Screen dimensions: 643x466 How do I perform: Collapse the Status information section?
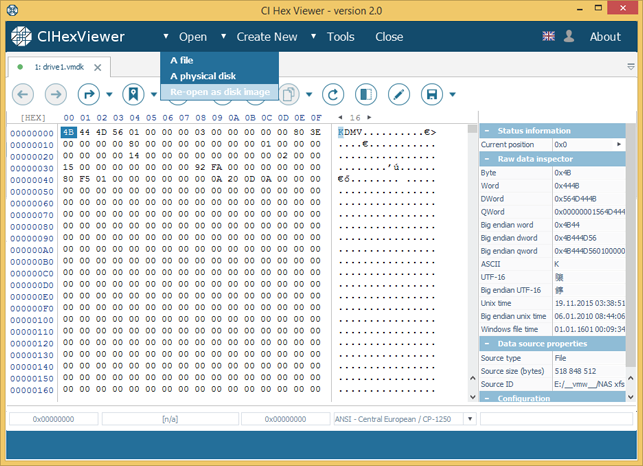487,131
